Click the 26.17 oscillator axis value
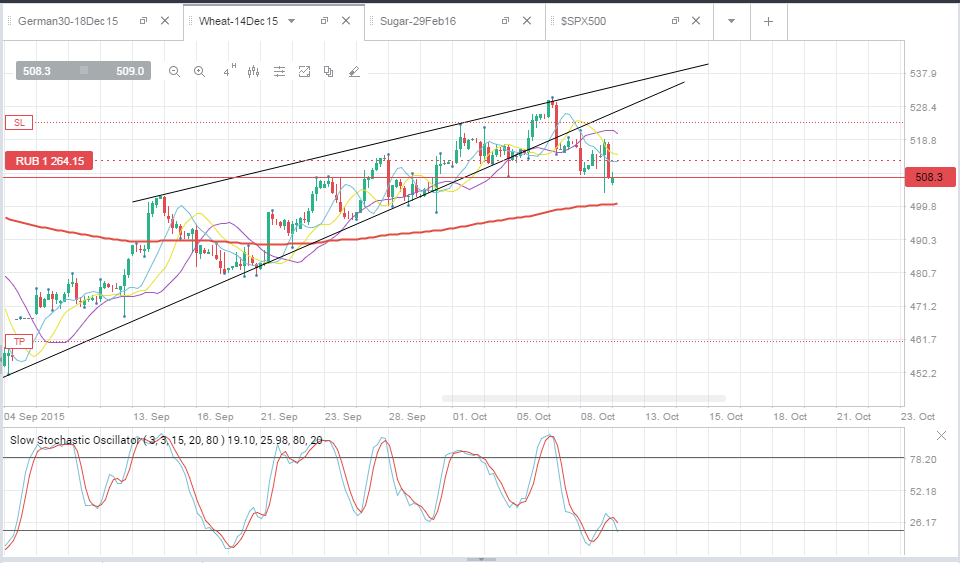Viewport: 960px width, 563px height. (x=923, y=523)
